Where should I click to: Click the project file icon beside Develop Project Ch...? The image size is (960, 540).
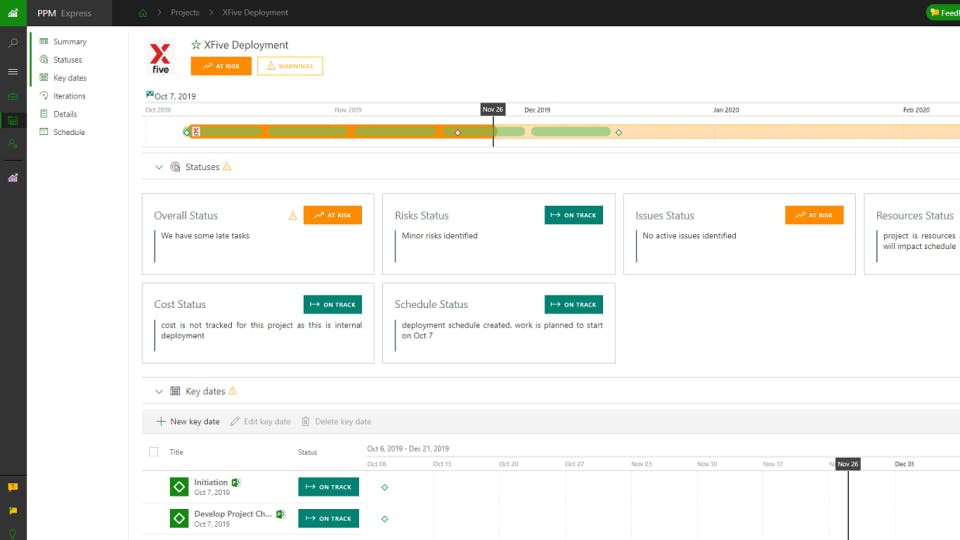pyautogui.click(x=280, y=514)
